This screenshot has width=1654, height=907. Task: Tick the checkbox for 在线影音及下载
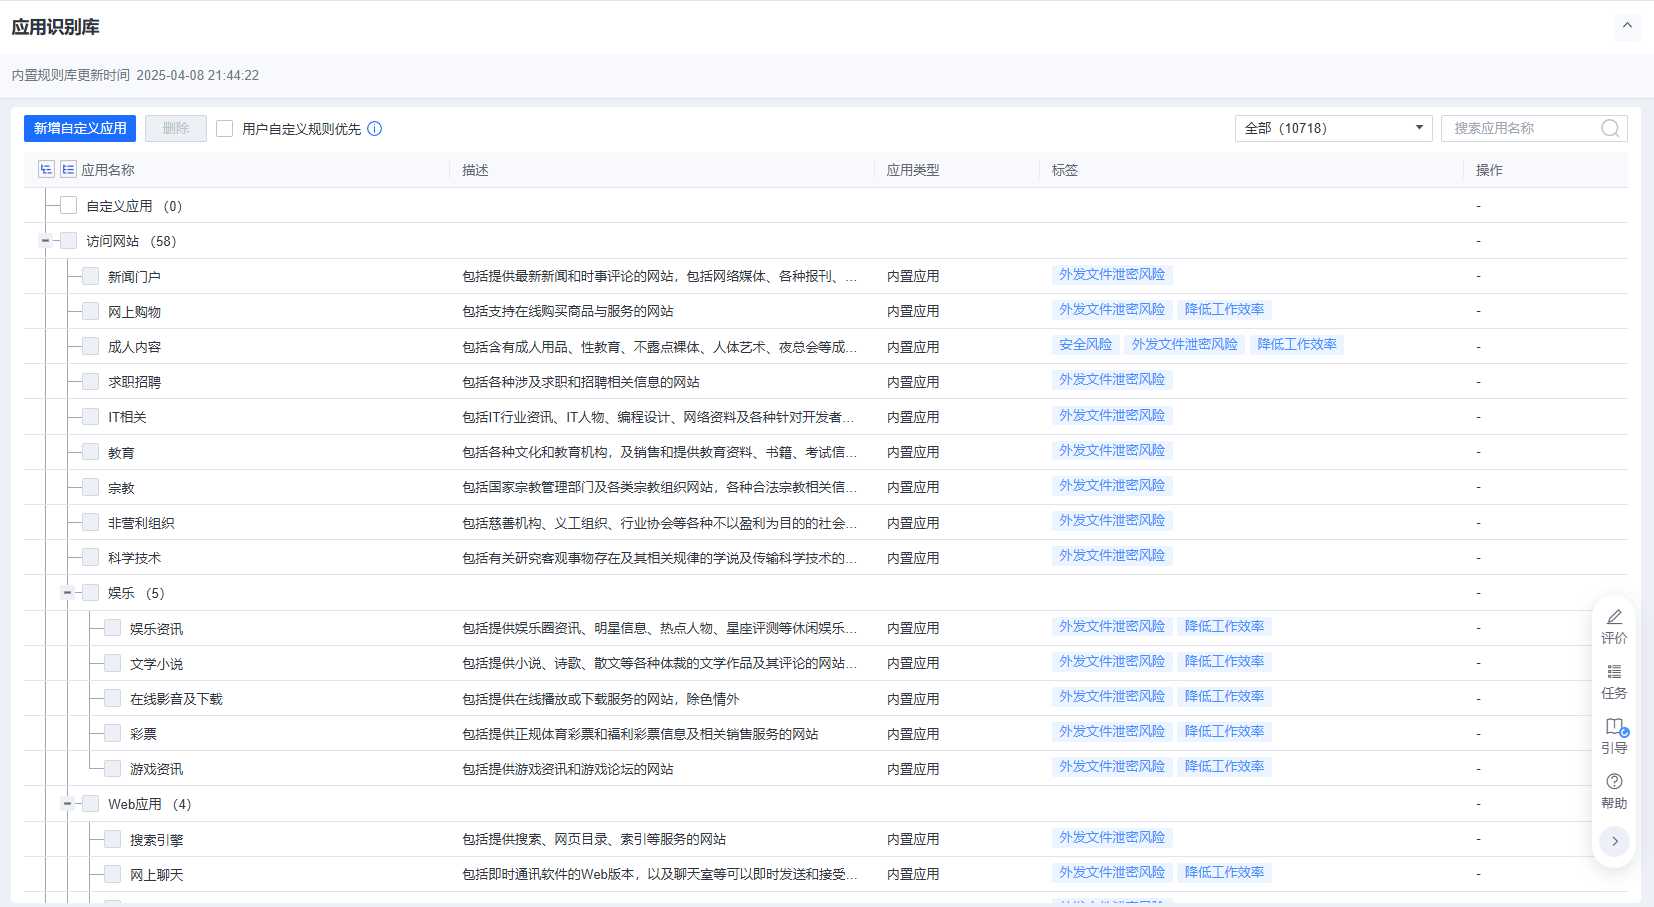113,699
